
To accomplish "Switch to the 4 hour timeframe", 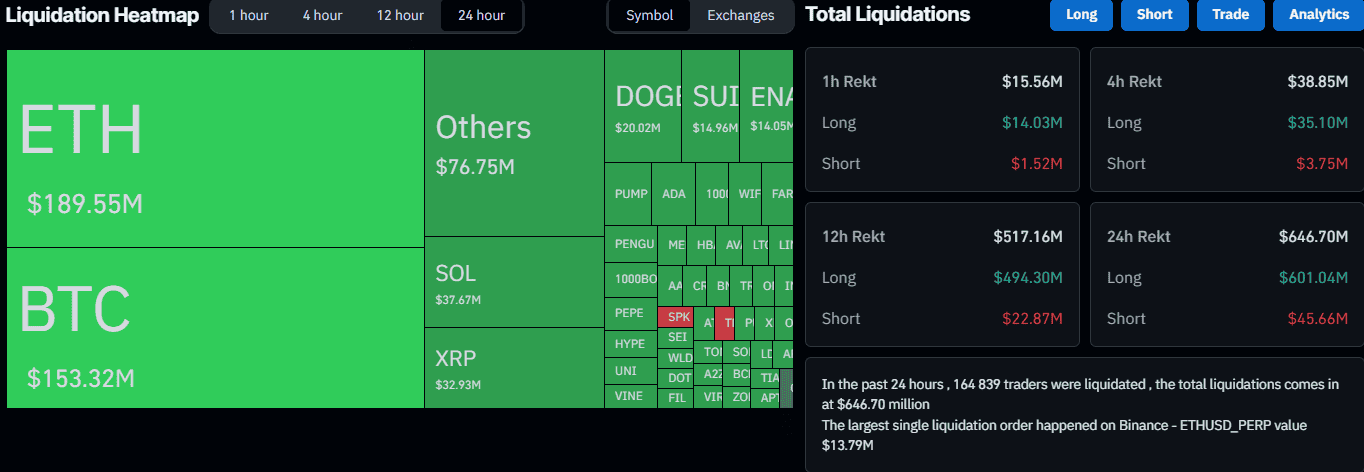I will [x=322, y=16].
